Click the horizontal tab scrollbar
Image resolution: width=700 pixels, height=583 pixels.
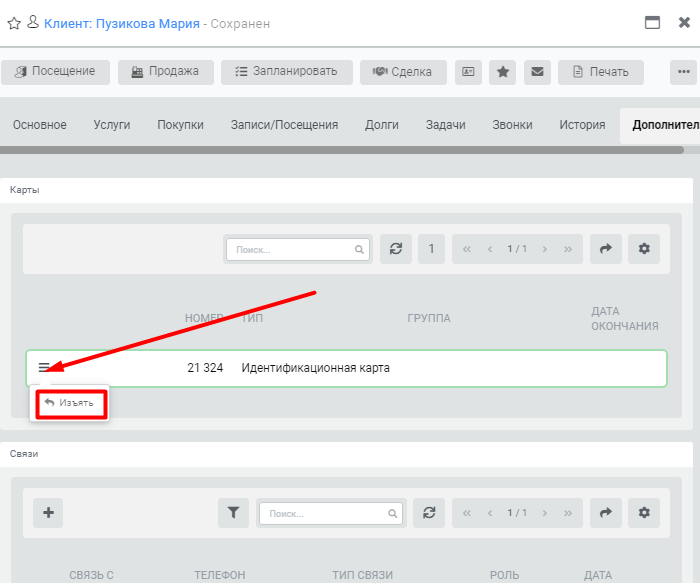(342, 150)
